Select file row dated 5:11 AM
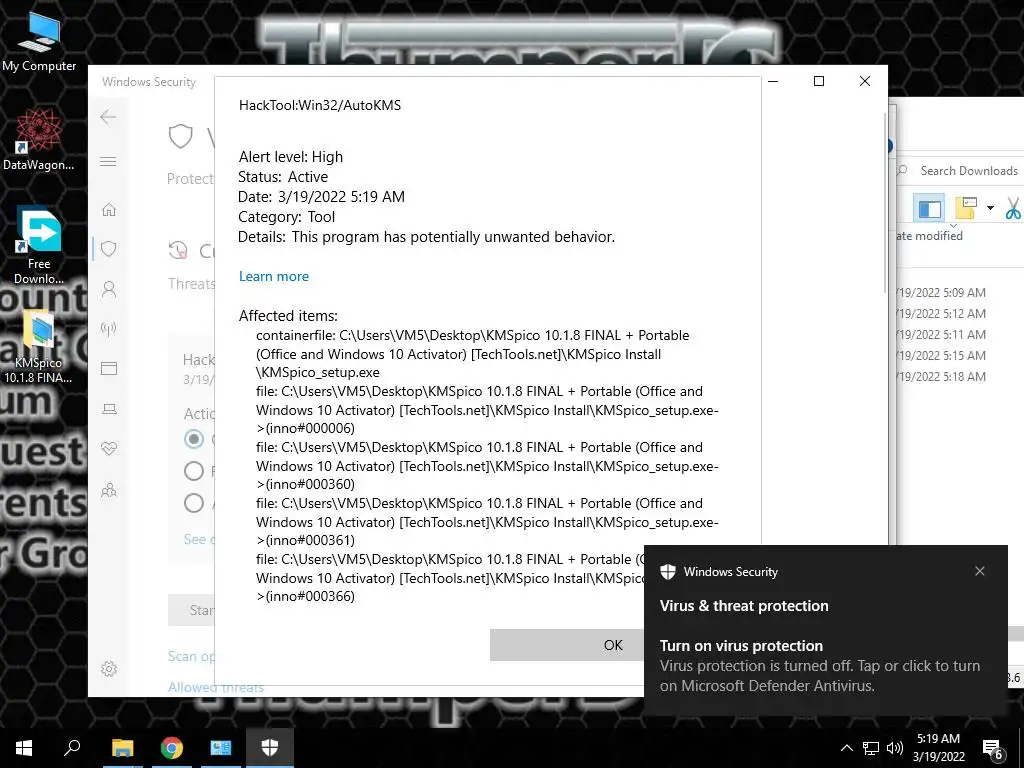The image size is (1024, 768). pyautogui.click(x=941, y=334)
